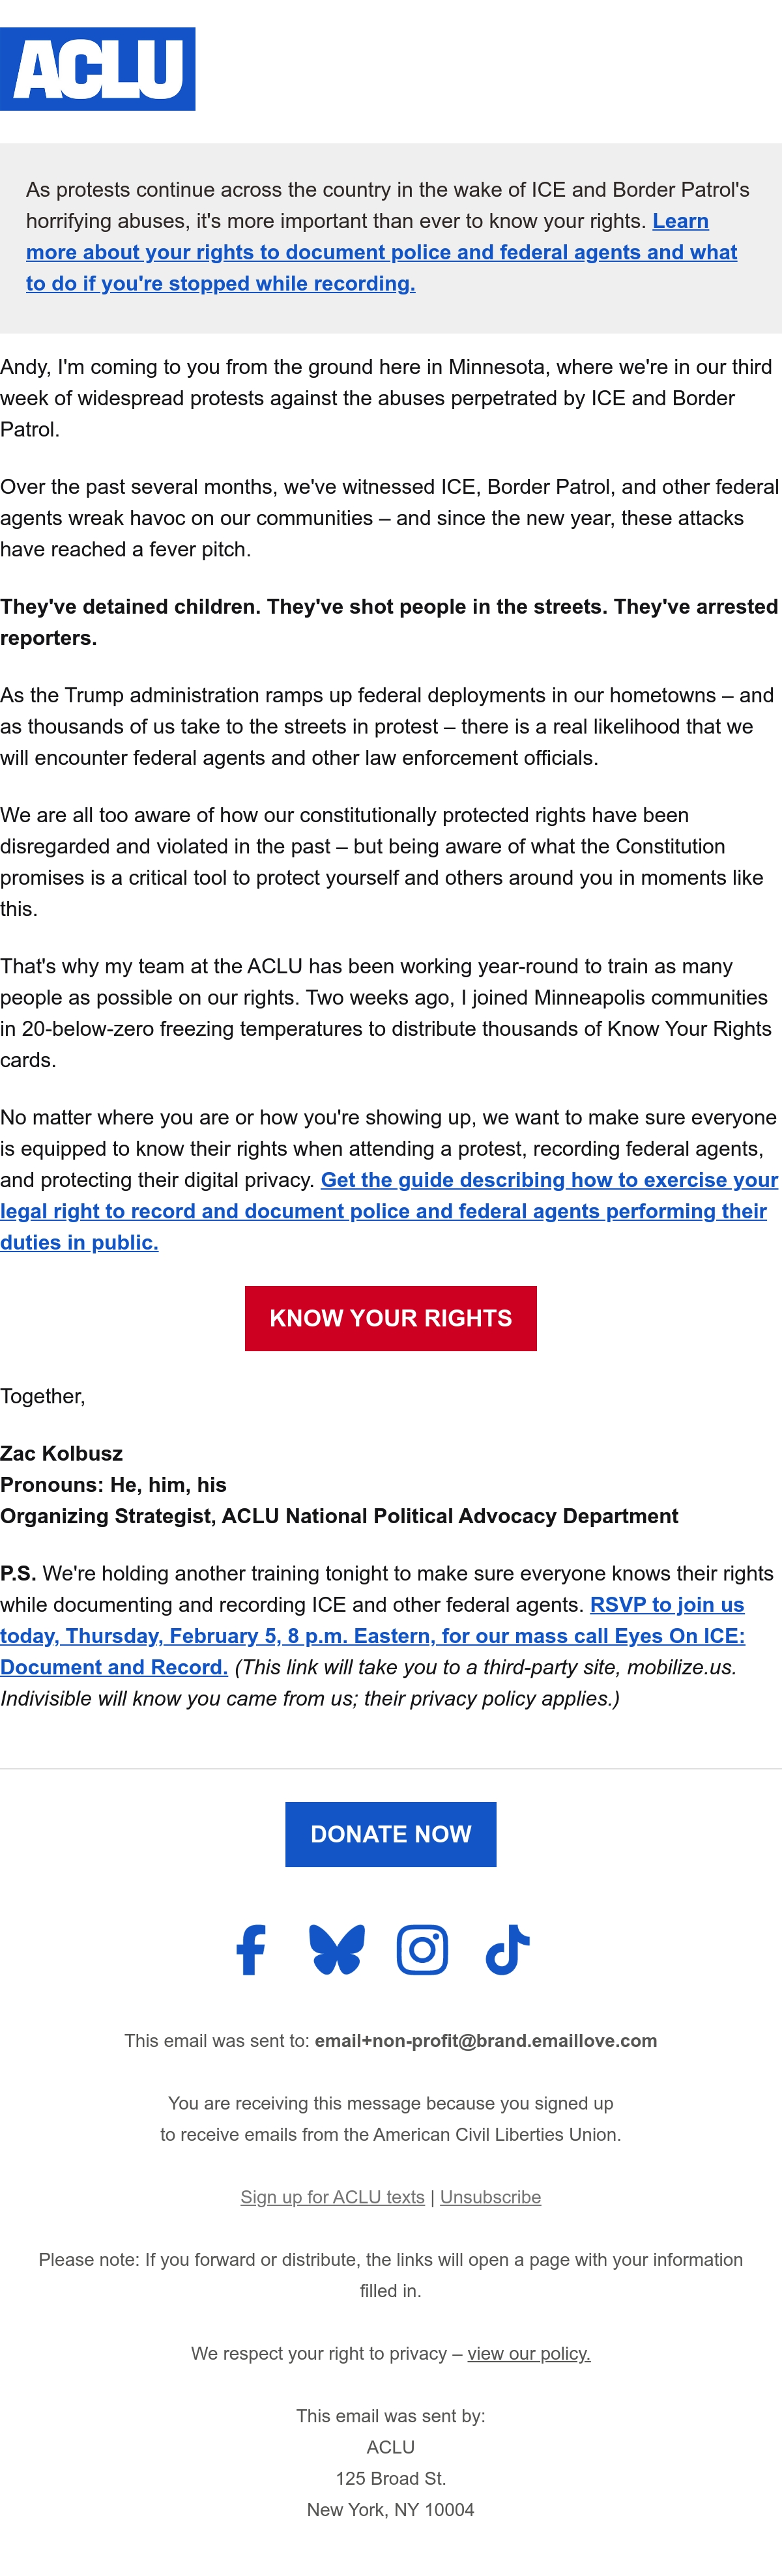The height and width of the screenshot is (2576, 782).
Task: Click the red KNOW YOUR RIGHTS button
Action: click(x=391, y=1318)
